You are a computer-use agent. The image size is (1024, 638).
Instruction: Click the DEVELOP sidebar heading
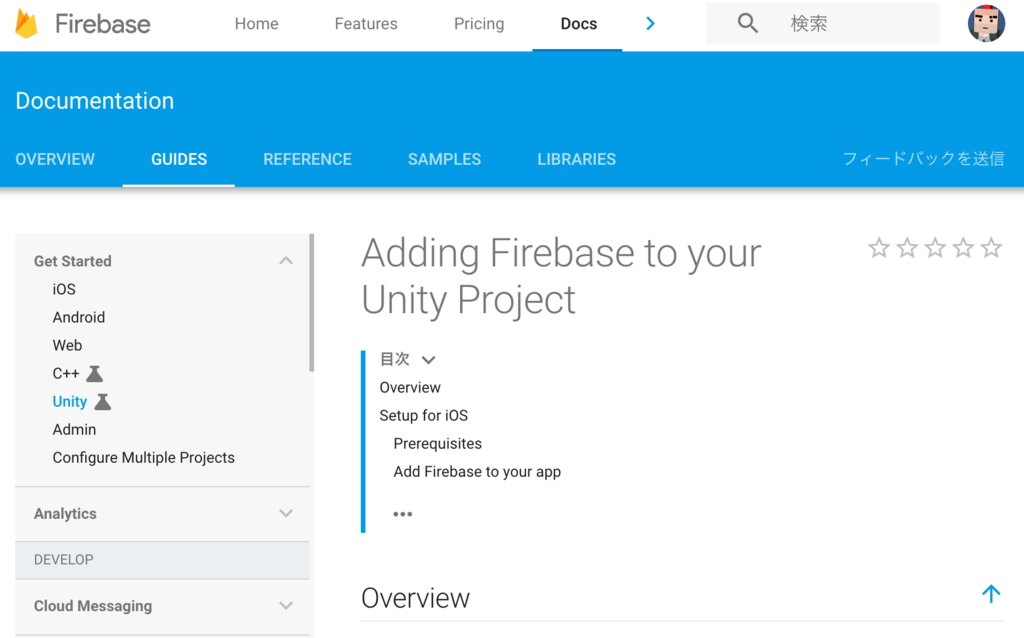point(64,560)
